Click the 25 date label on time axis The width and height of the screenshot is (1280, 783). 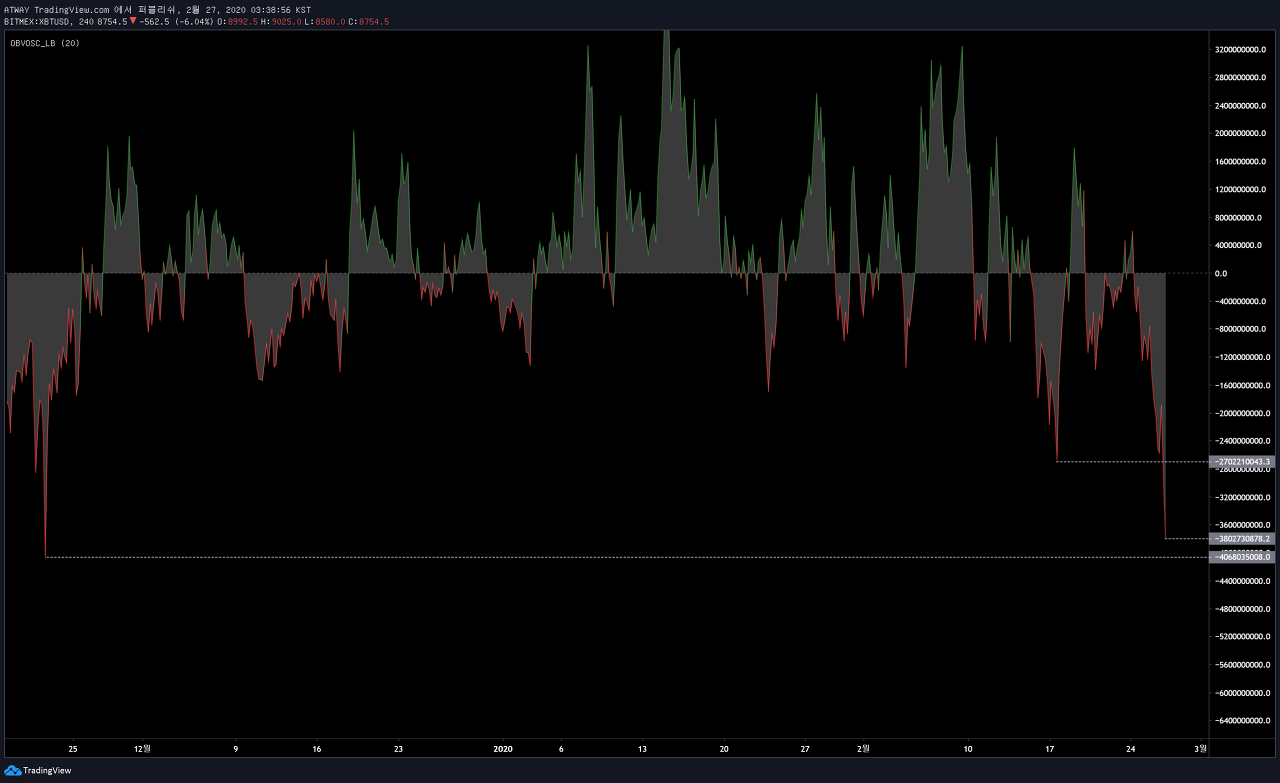(73, 748)
